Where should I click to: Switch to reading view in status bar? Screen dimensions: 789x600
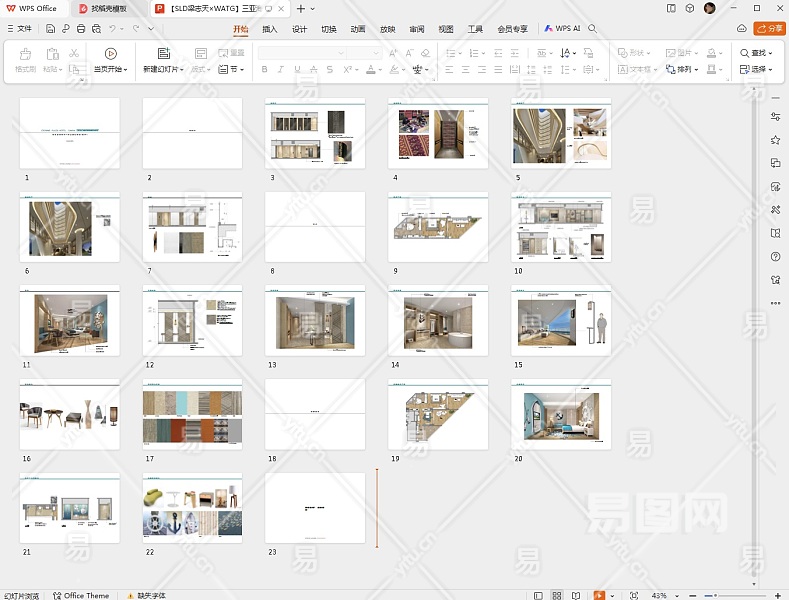[575, 595]
